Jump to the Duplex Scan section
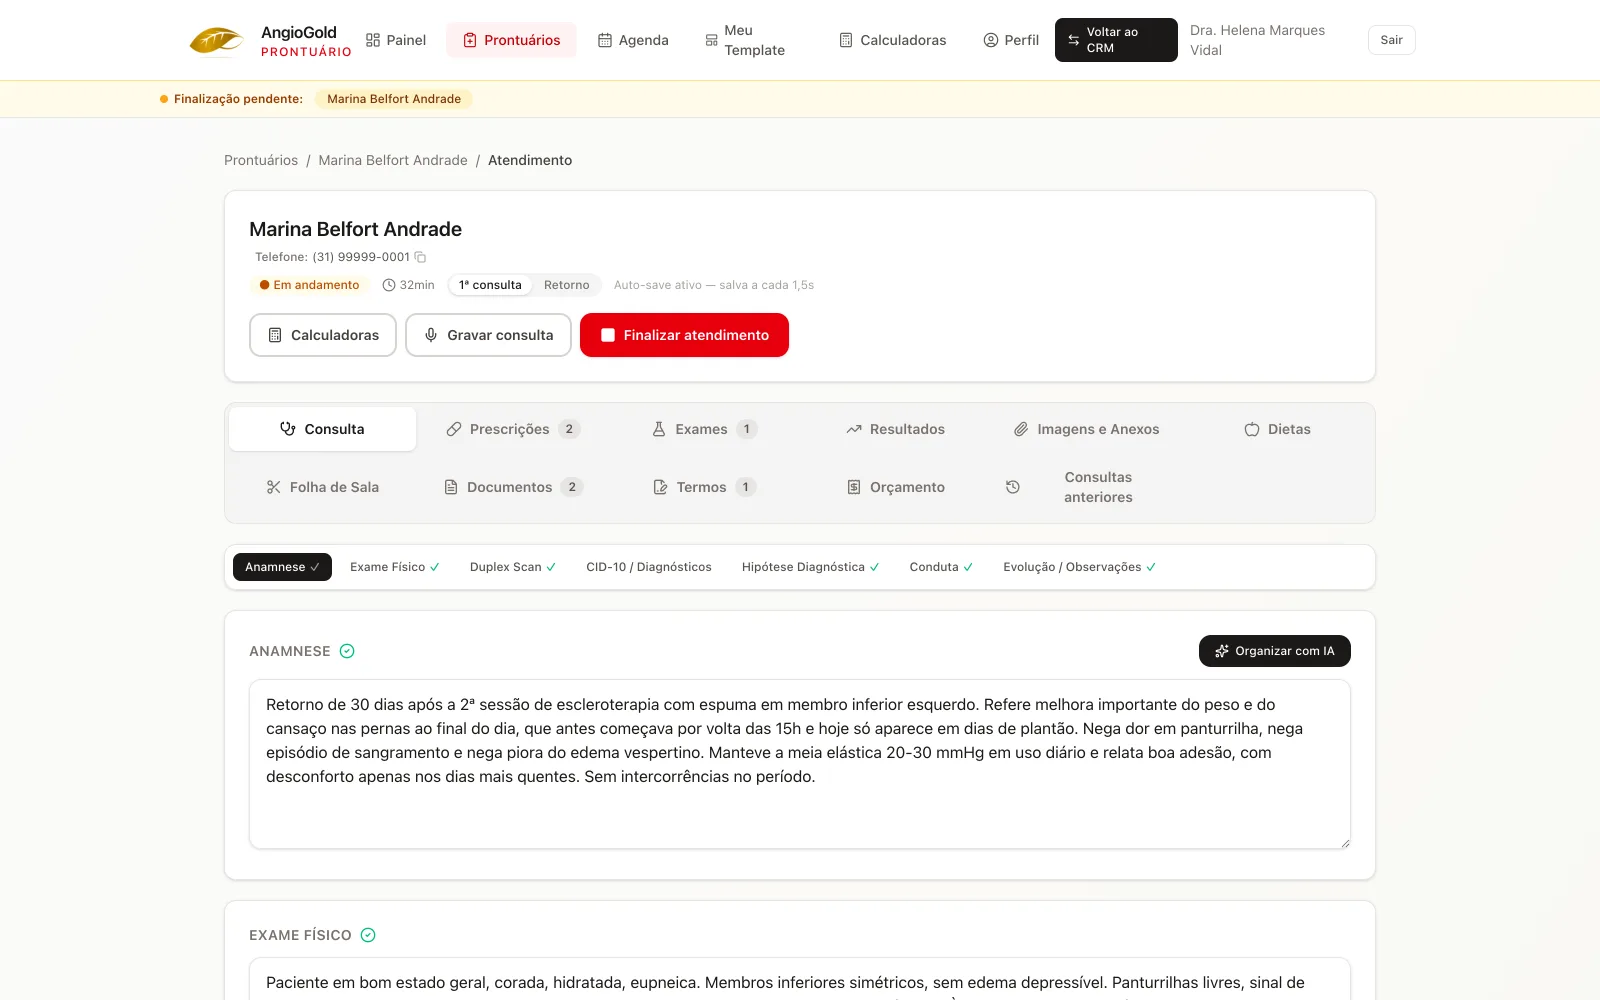The image size is (1600, 1000). point(513,567)
